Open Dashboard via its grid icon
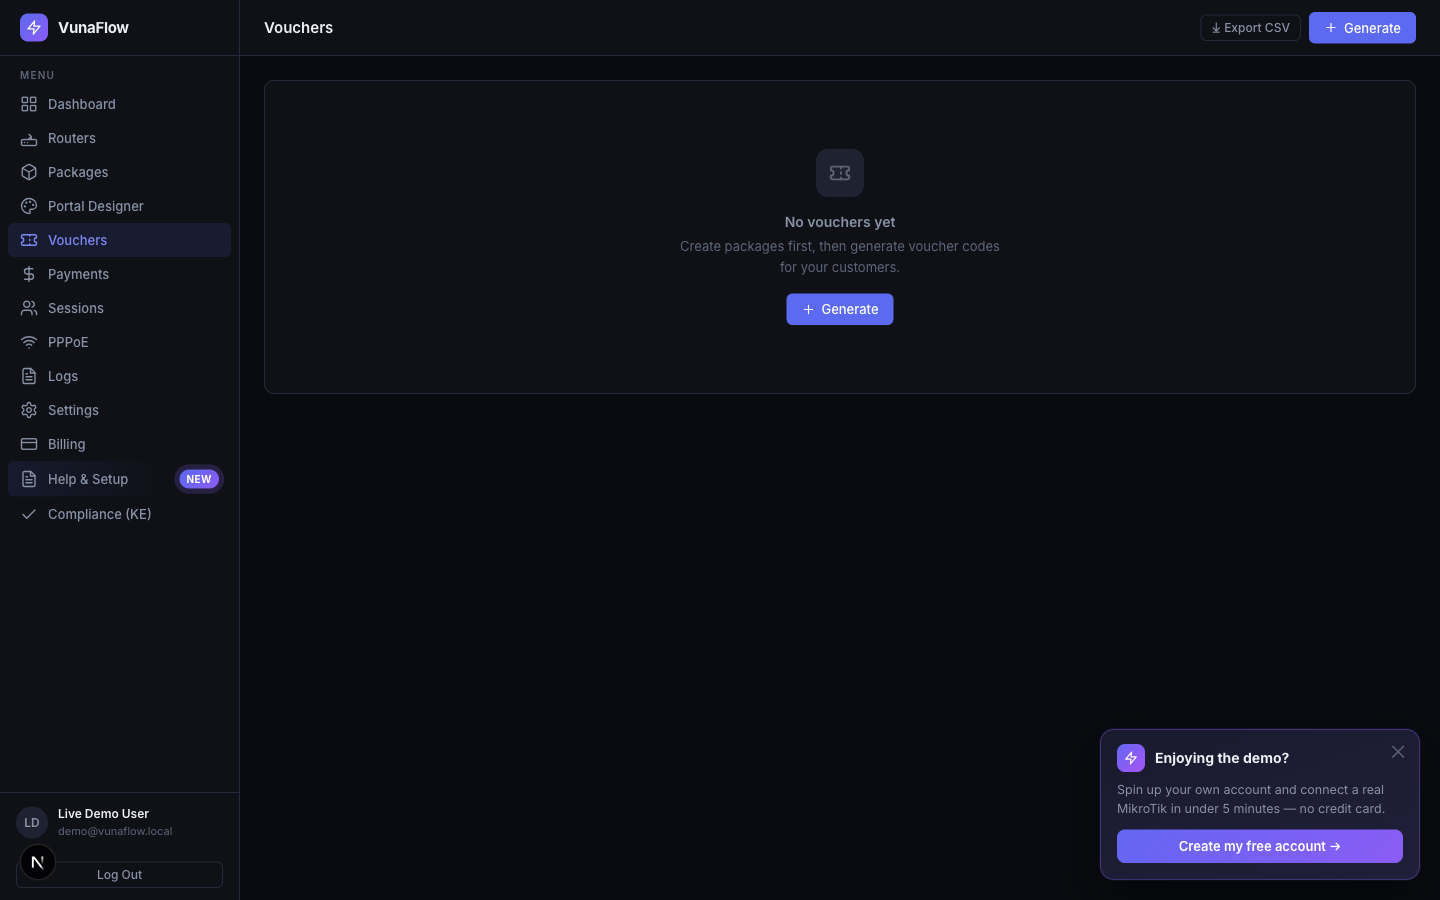 (x=29, y=104)
